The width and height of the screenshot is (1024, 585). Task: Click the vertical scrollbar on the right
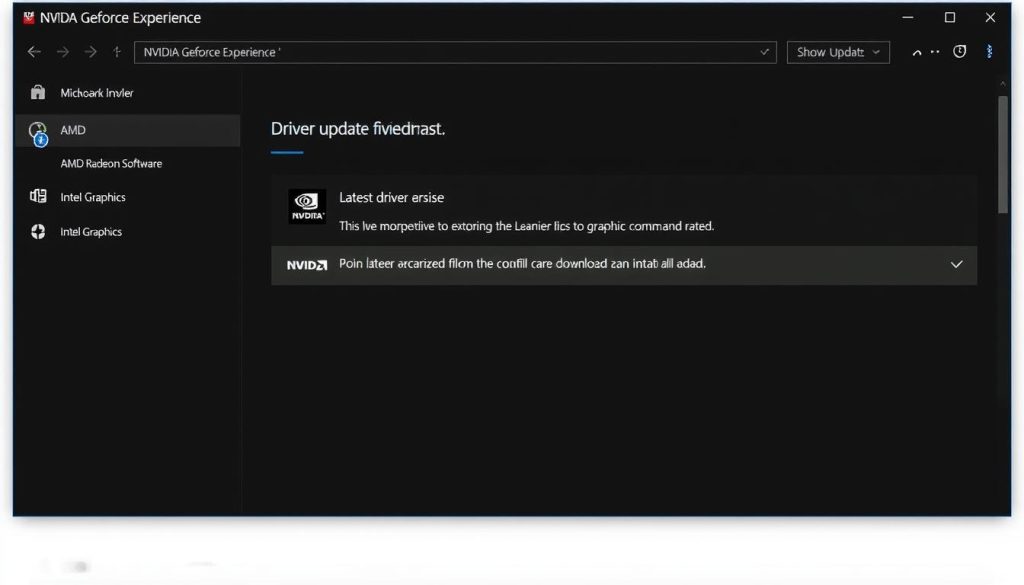point(1002,155)
